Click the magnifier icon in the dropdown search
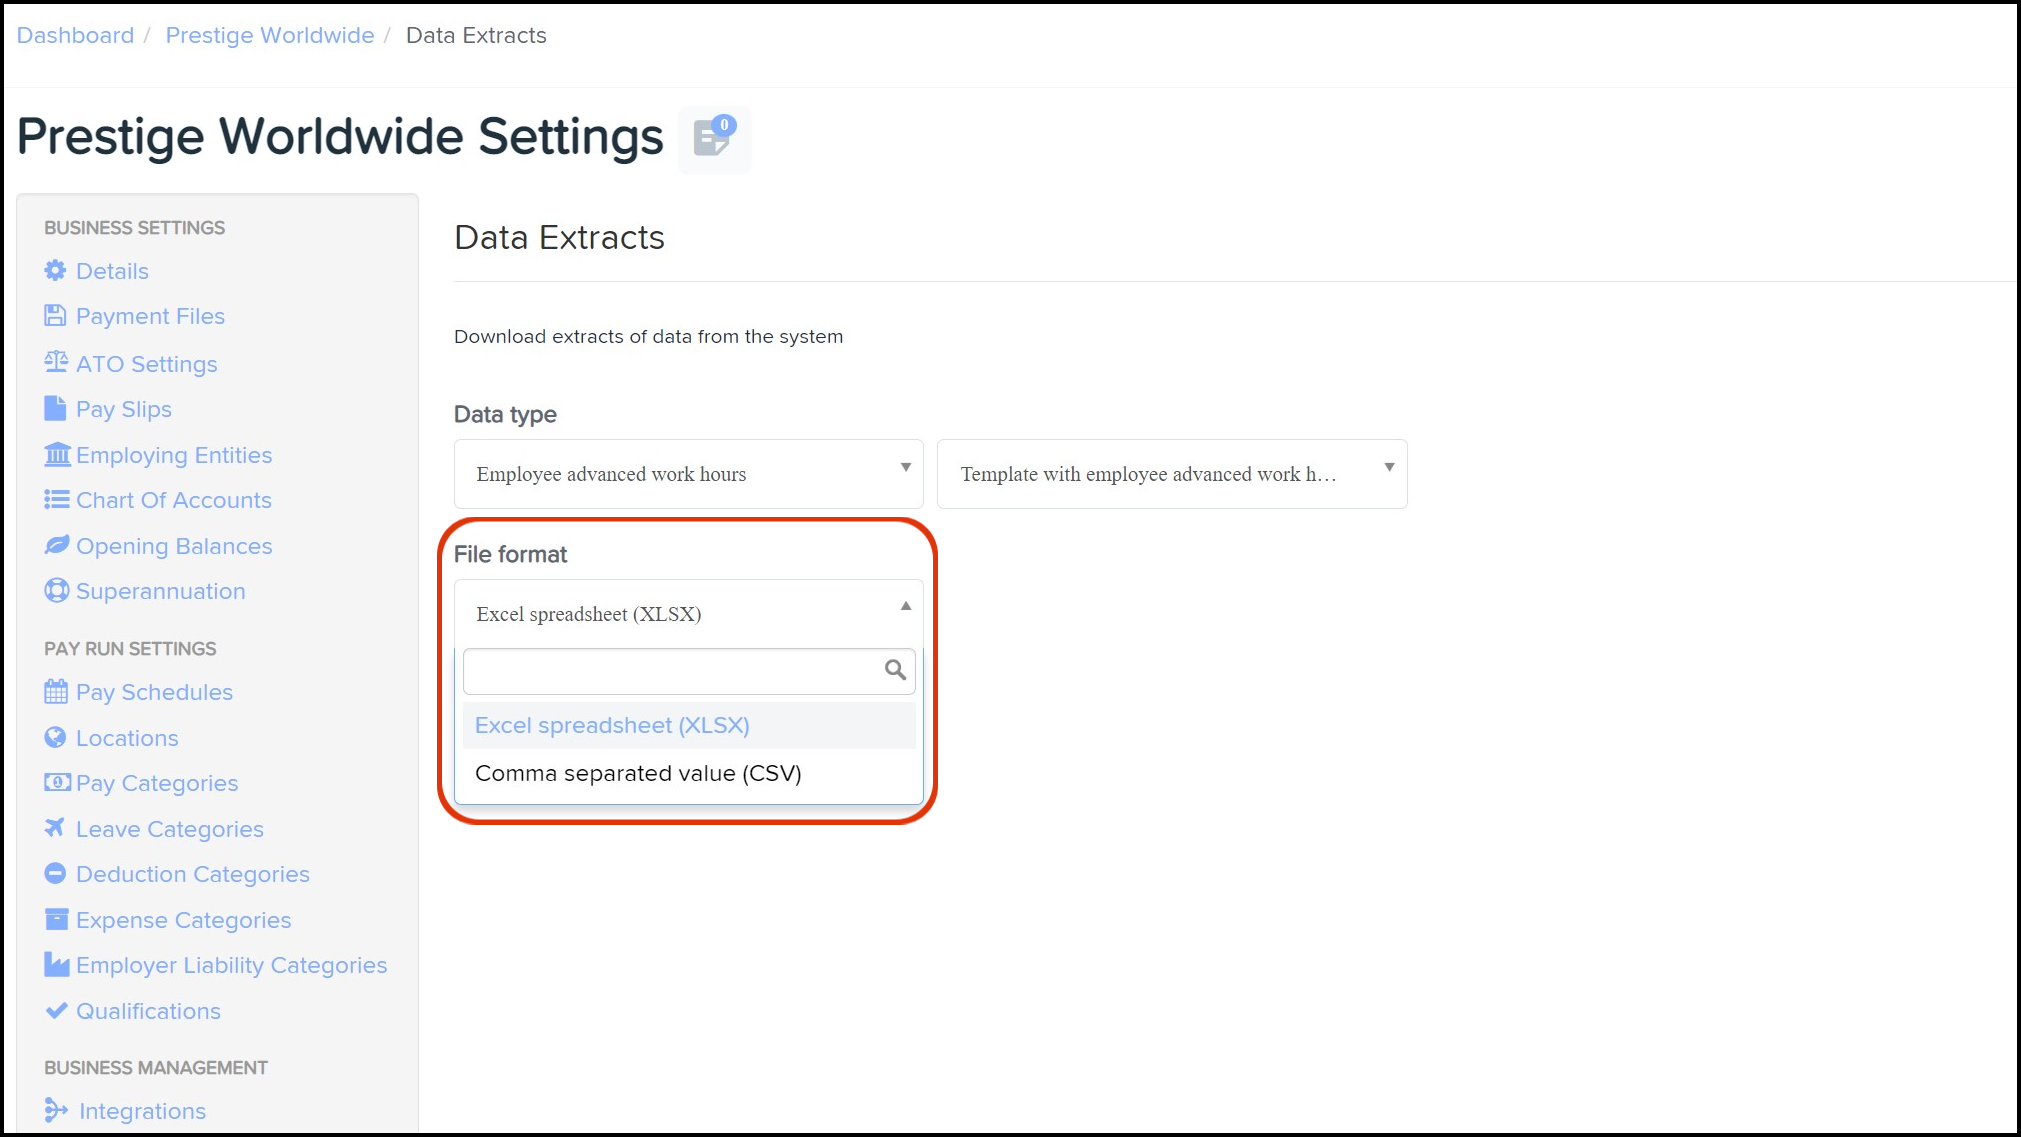The image size is (2021, 1137). [x=895, y=670]
